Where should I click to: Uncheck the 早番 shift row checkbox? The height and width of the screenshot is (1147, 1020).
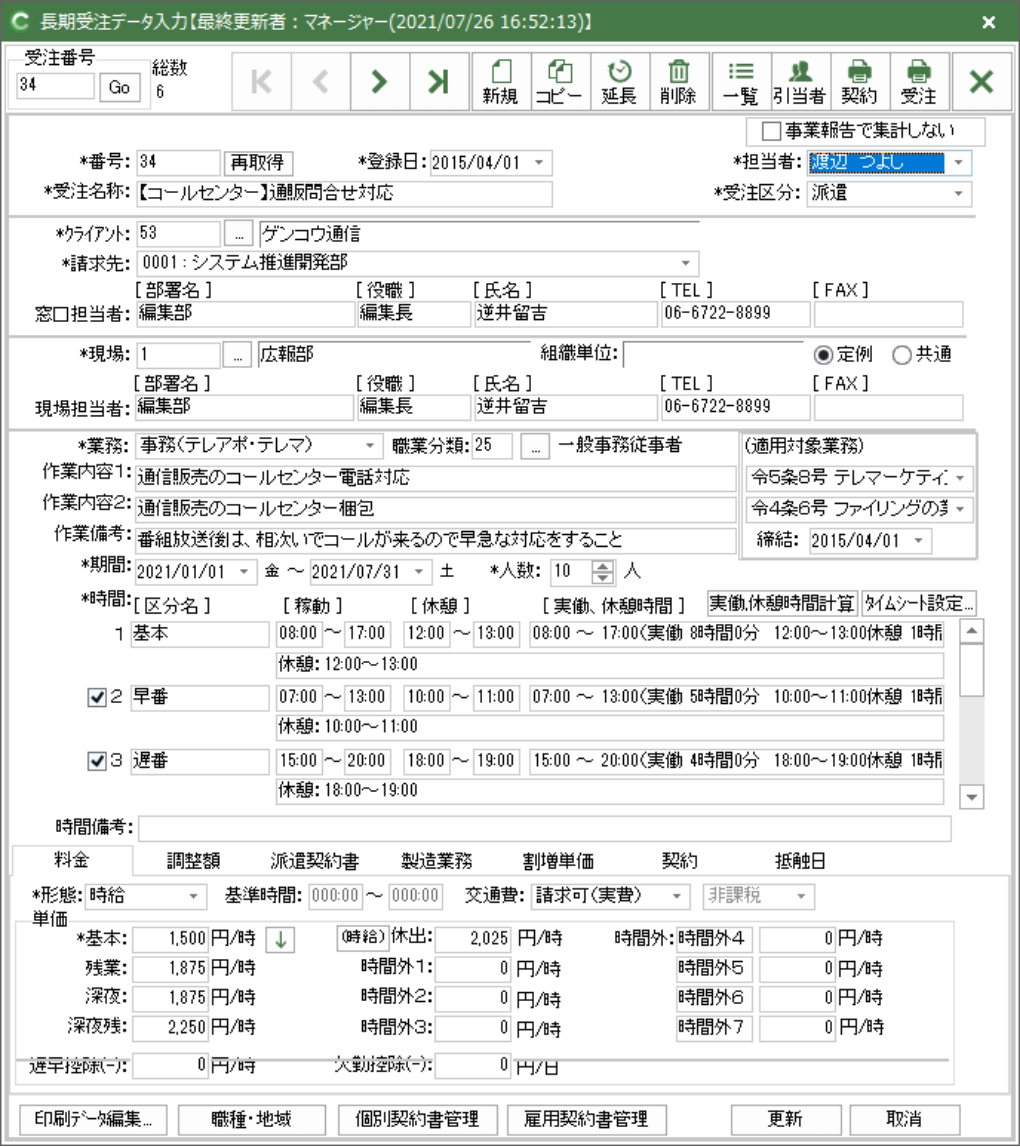[x=97, y=697]
